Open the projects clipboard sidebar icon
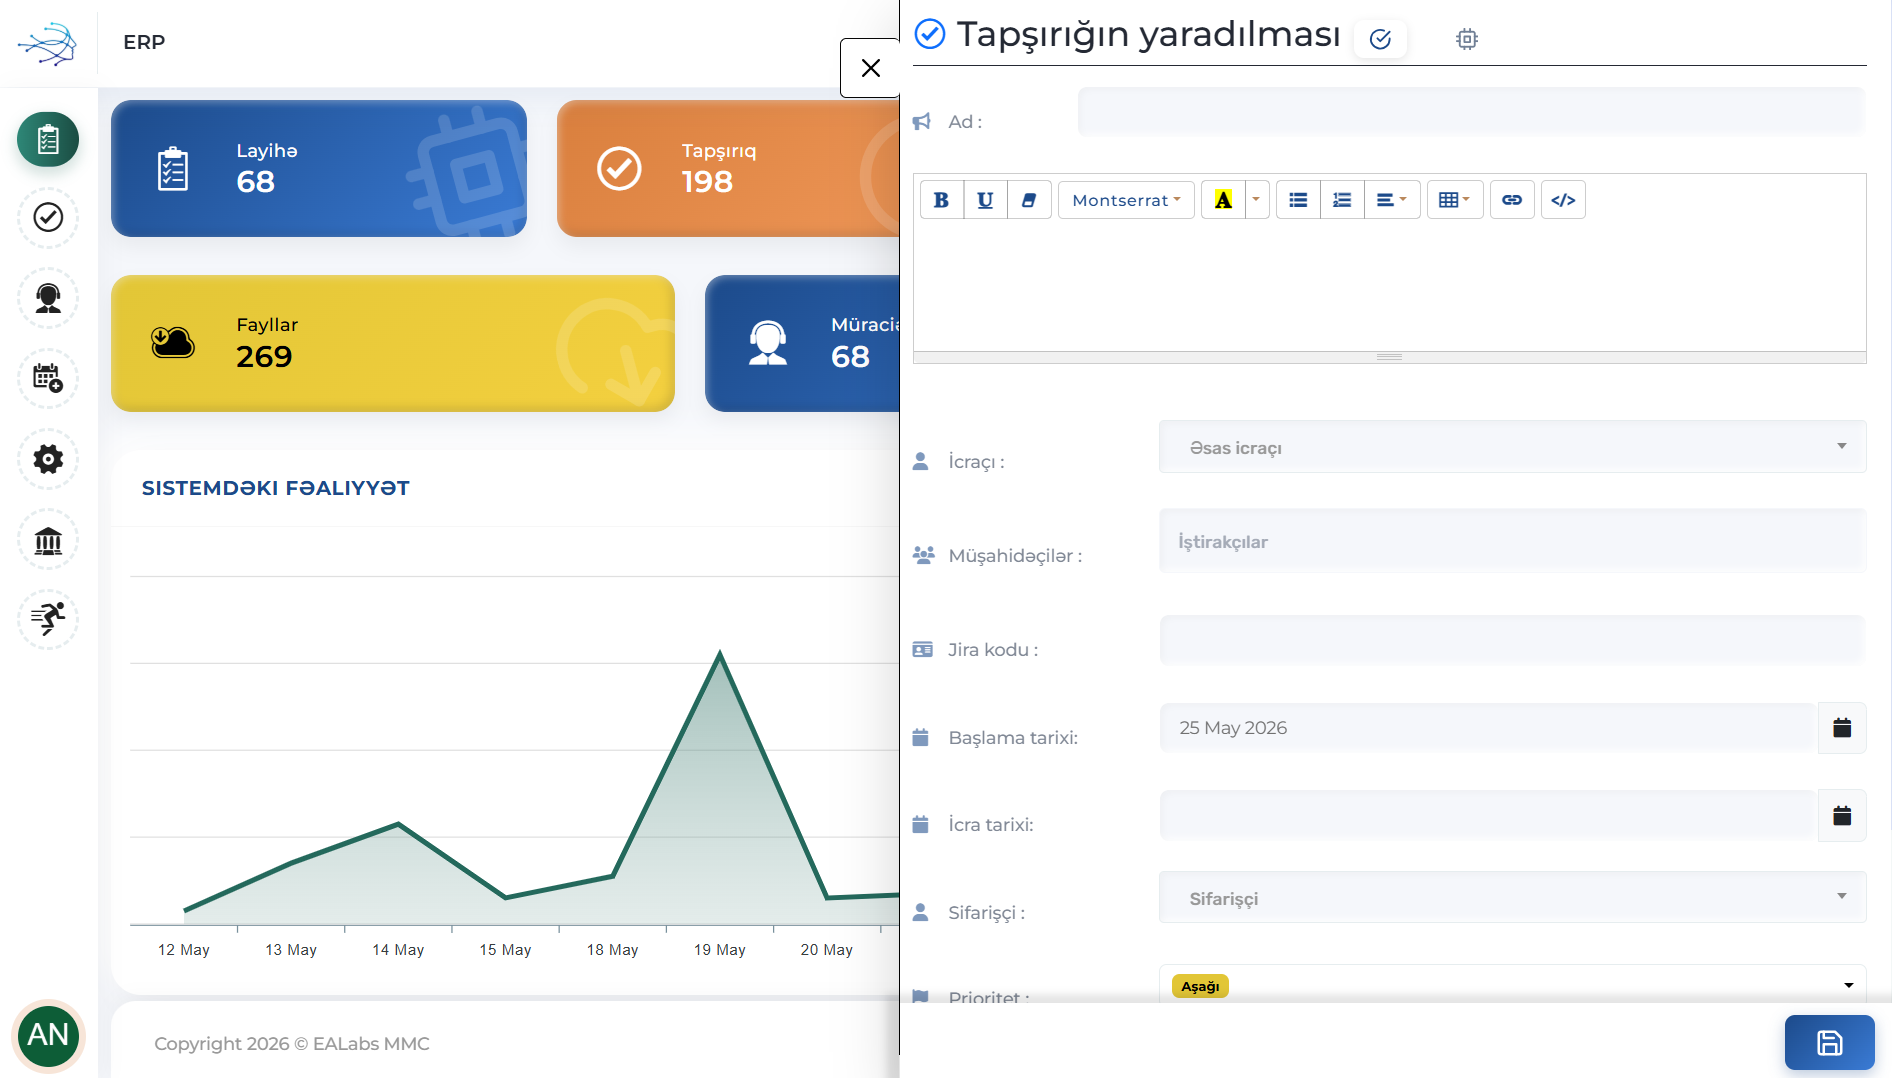Screen dimensions: 1892x1078 point(48,139)
